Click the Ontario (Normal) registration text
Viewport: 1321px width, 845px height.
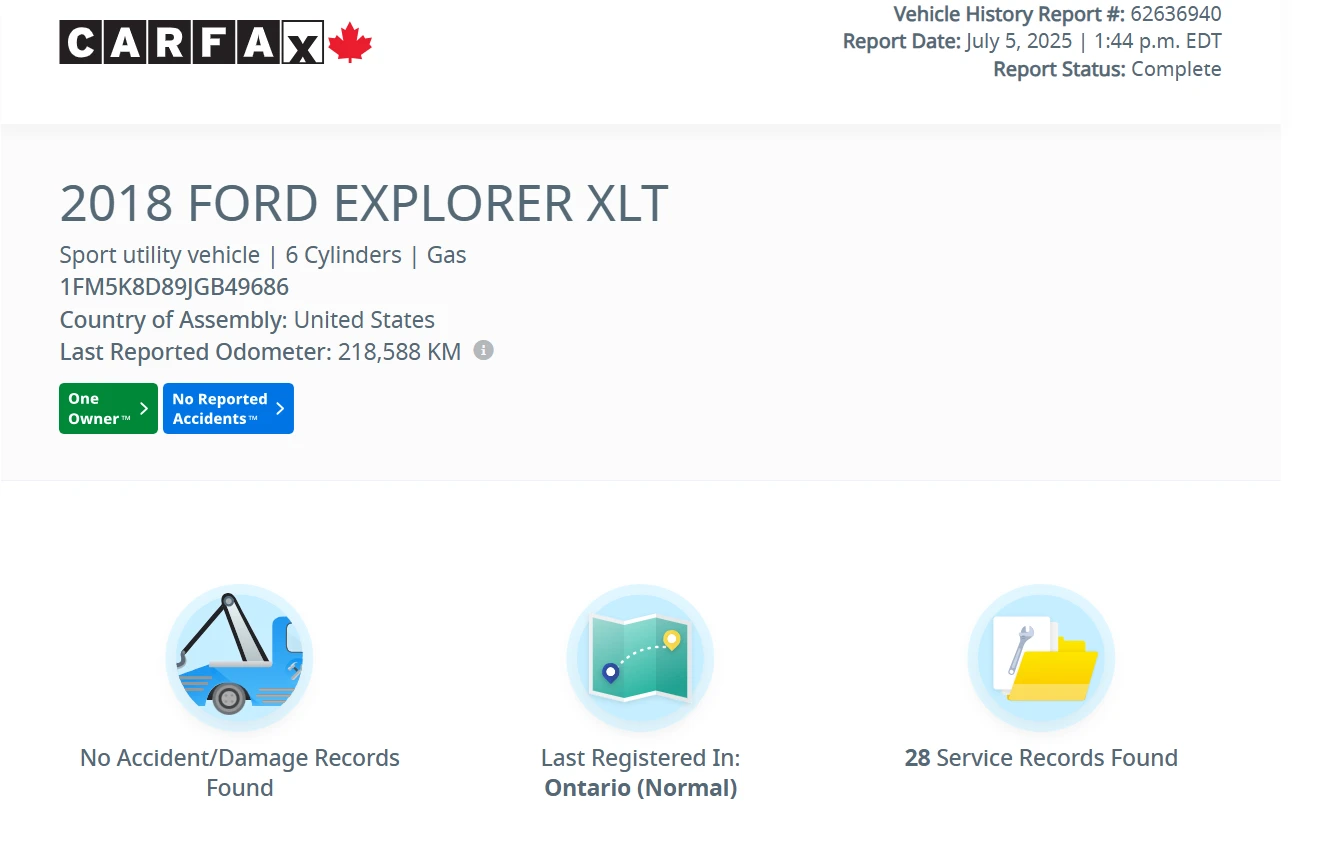point(640,788)
